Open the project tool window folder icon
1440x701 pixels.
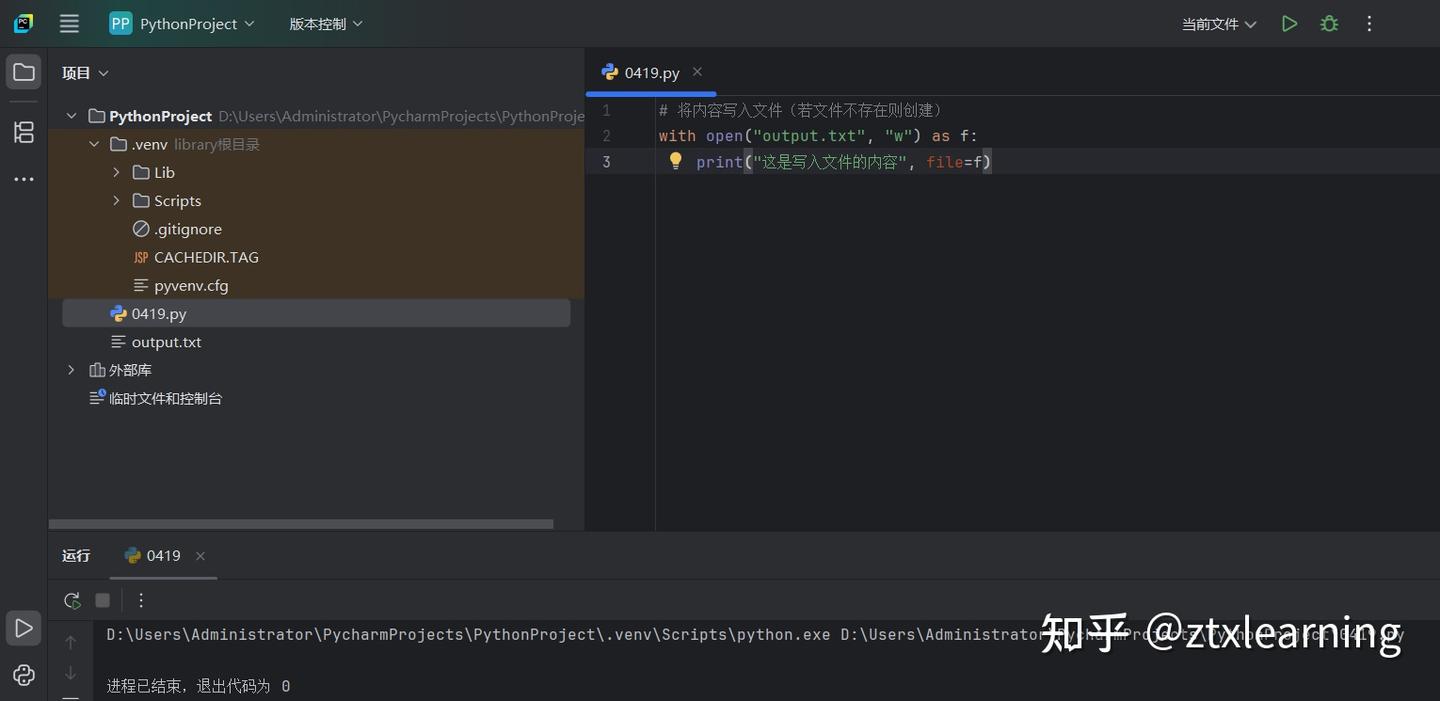[23, 71]
